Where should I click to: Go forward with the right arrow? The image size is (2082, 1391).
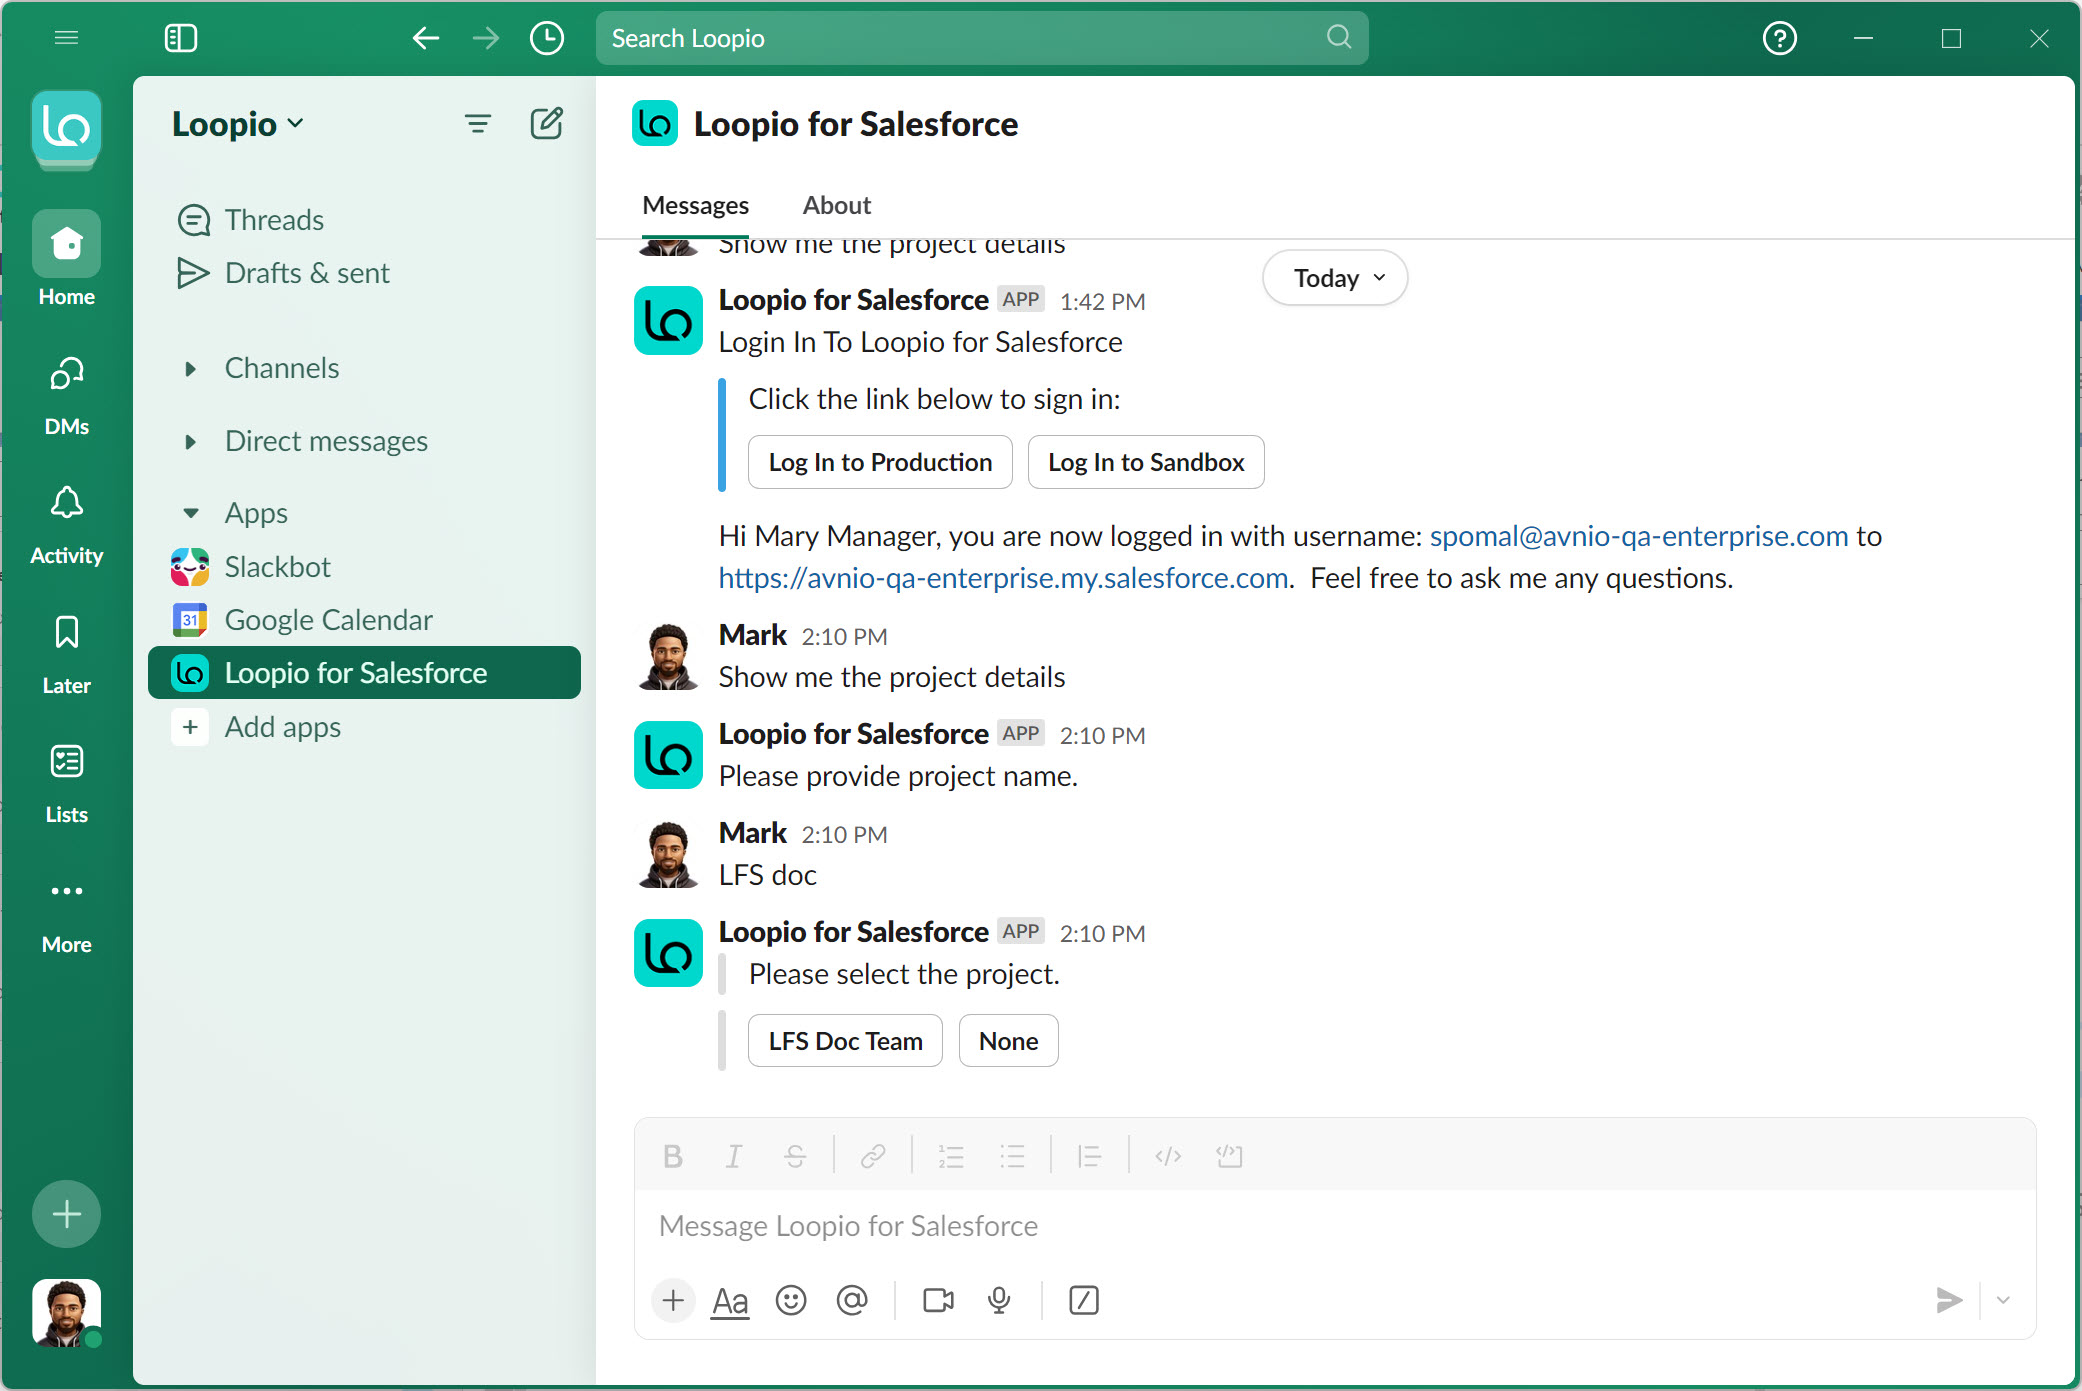pos(486,38)
